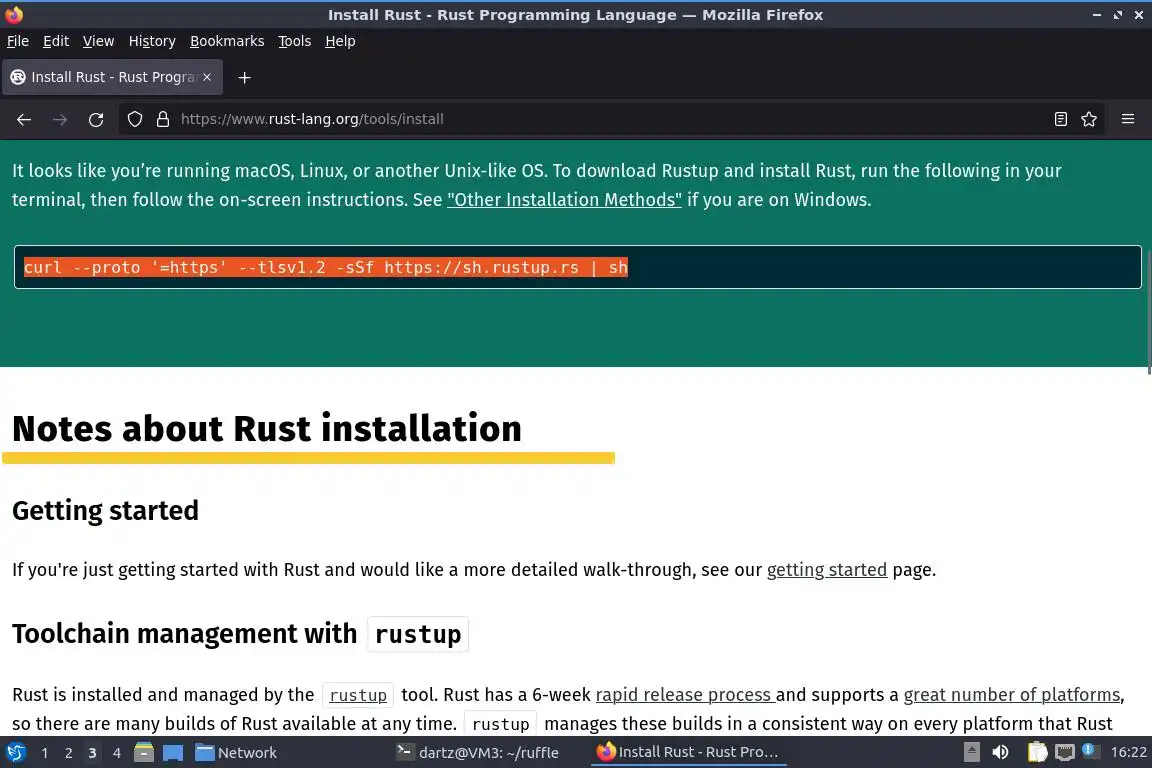Switch to workspace 2
This screenshot has width=1152, height=768.
pyautogui.click(x=69, y=753)
